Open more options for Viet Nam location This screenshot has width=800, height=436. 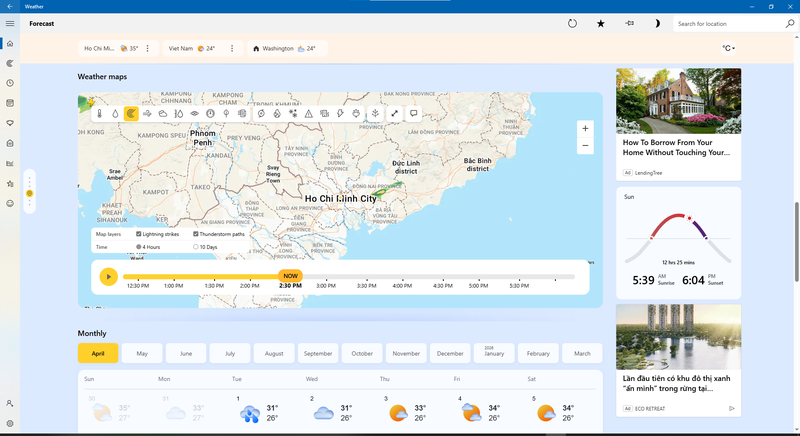tap(232, 48)
